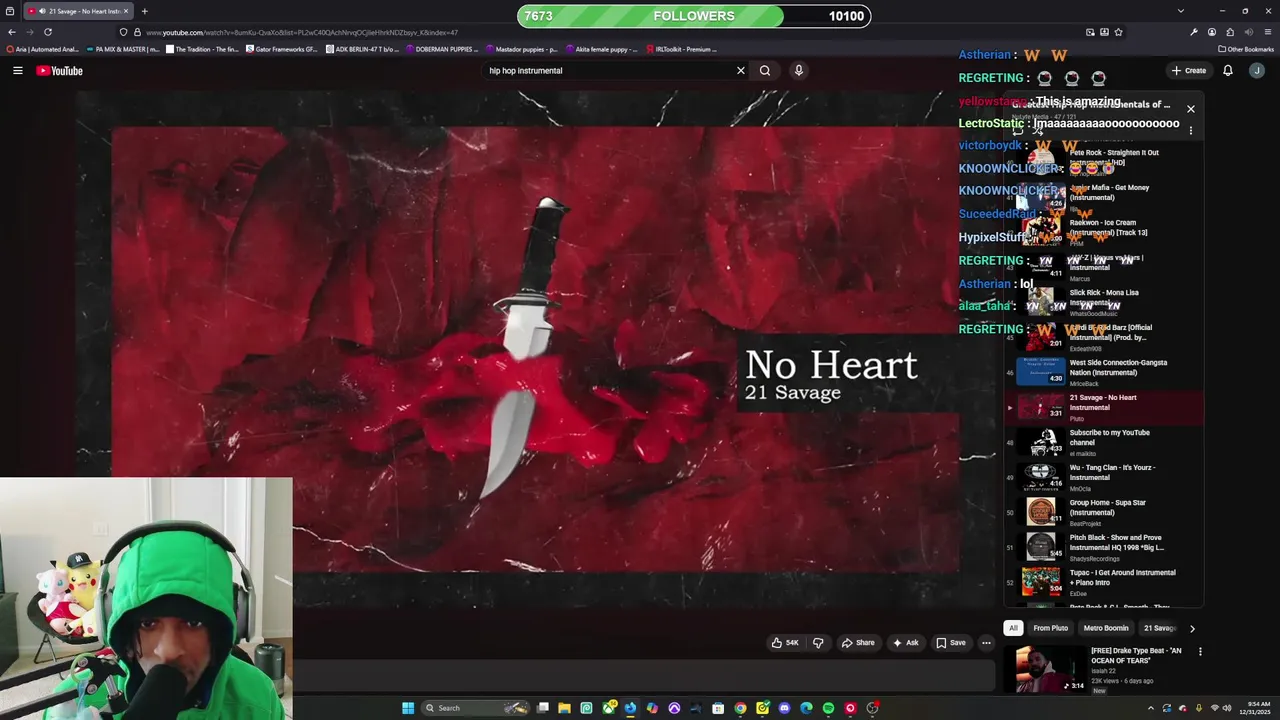Open more actions menu beside Save
This screenshot has height=720, width=1280.
click(986, 643)
